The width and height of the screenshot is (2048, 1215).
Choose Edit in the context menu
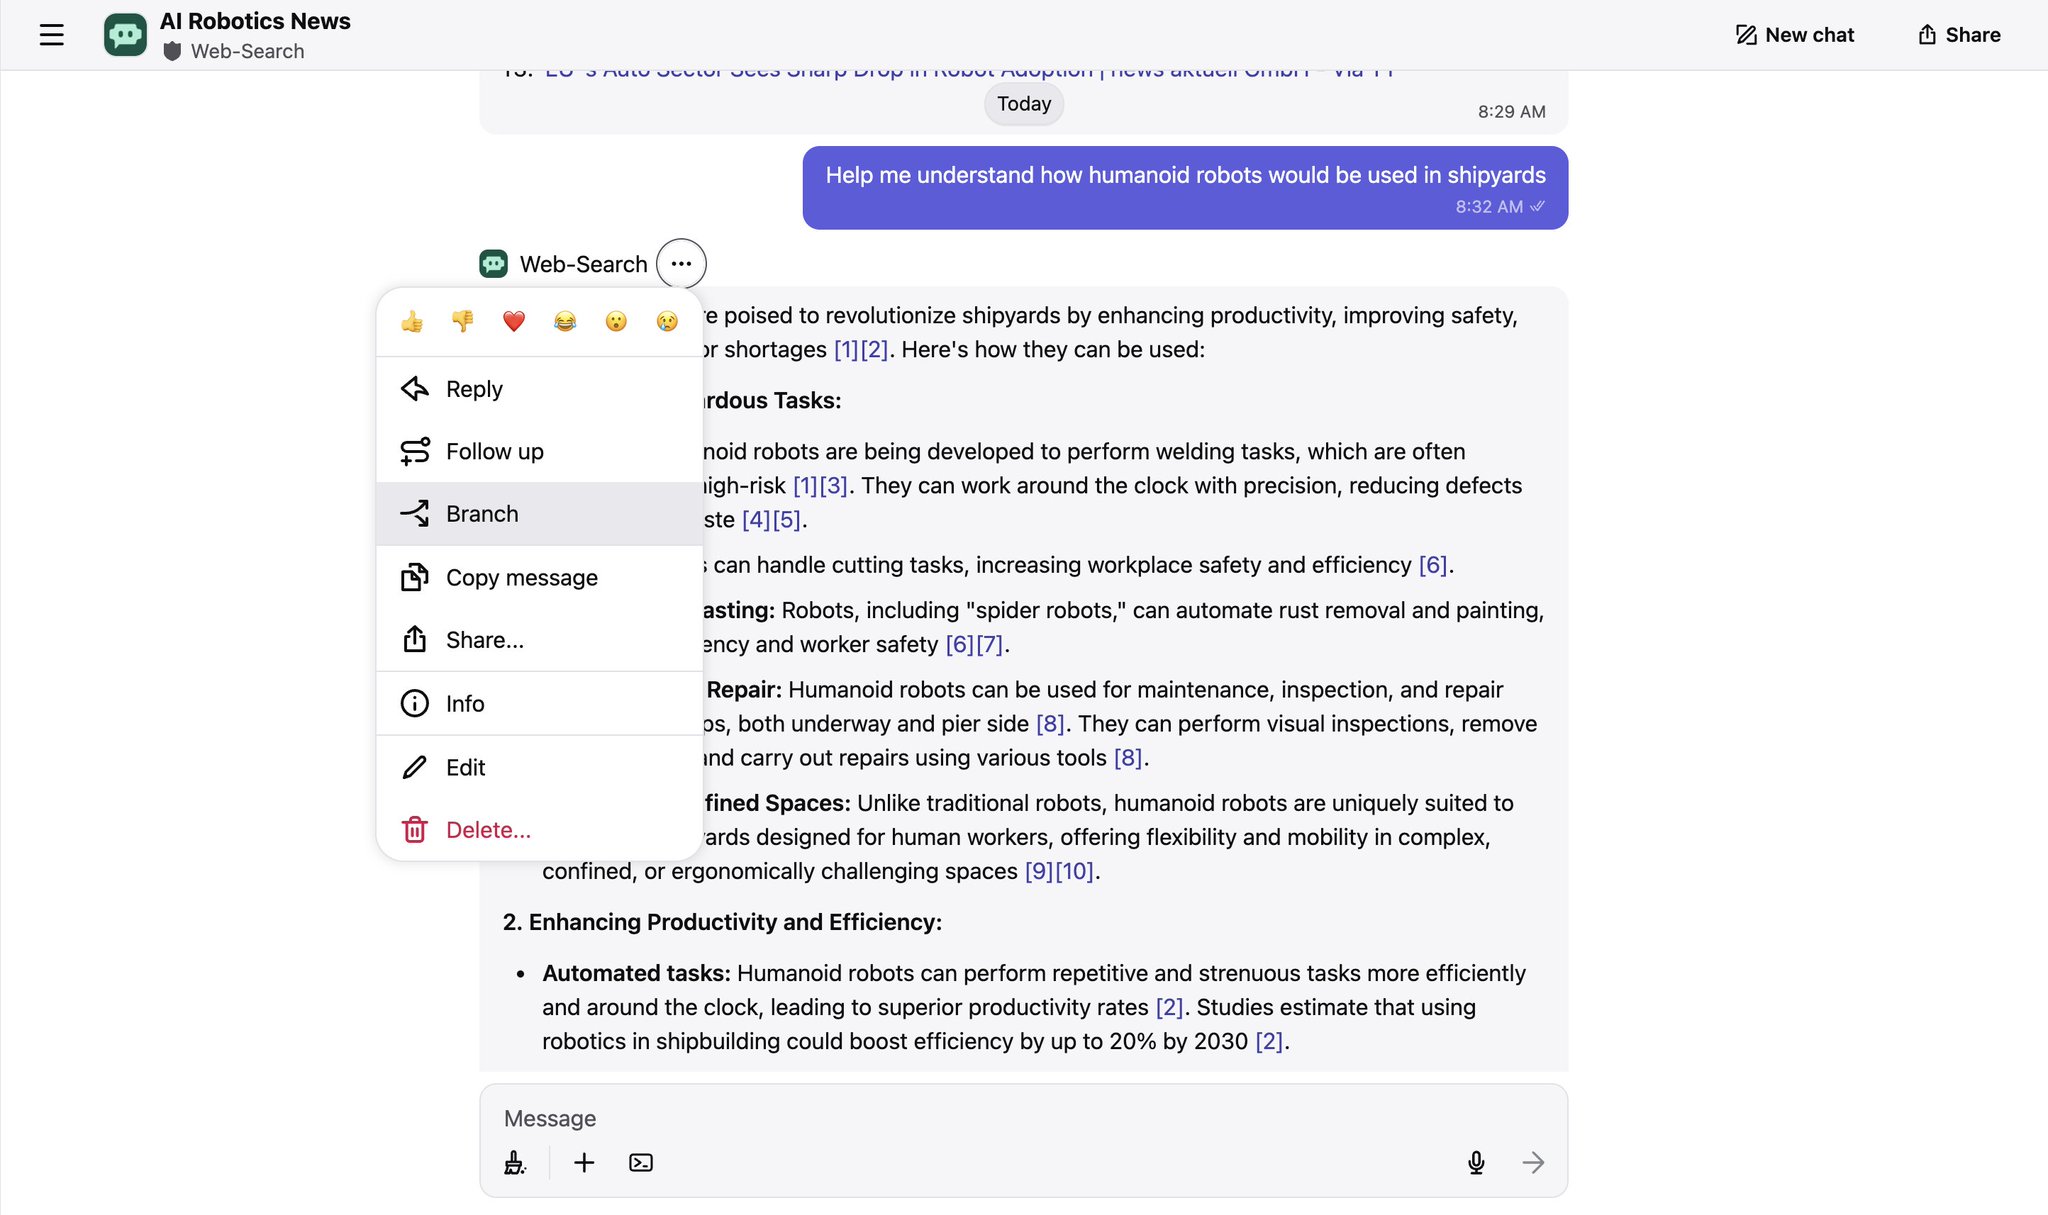pyautogui.click(x=540, y=768)
